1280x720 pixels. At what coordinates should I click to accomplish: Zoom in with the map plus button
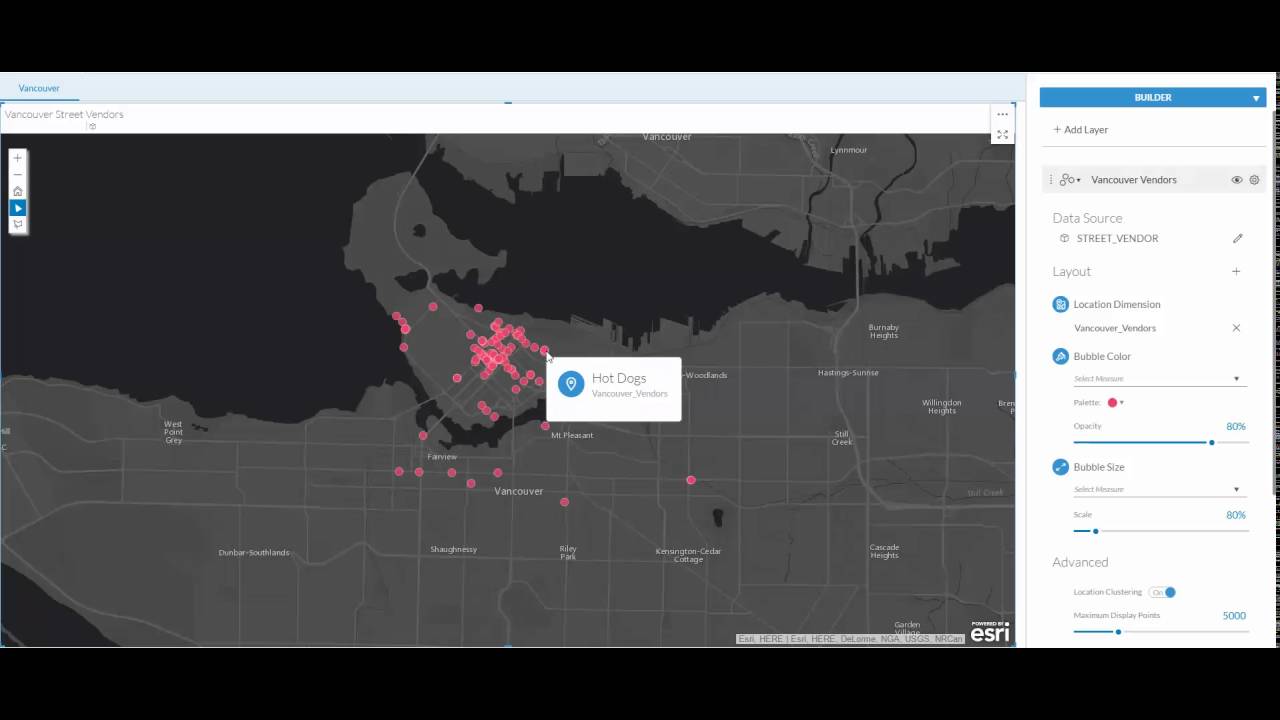17,158
